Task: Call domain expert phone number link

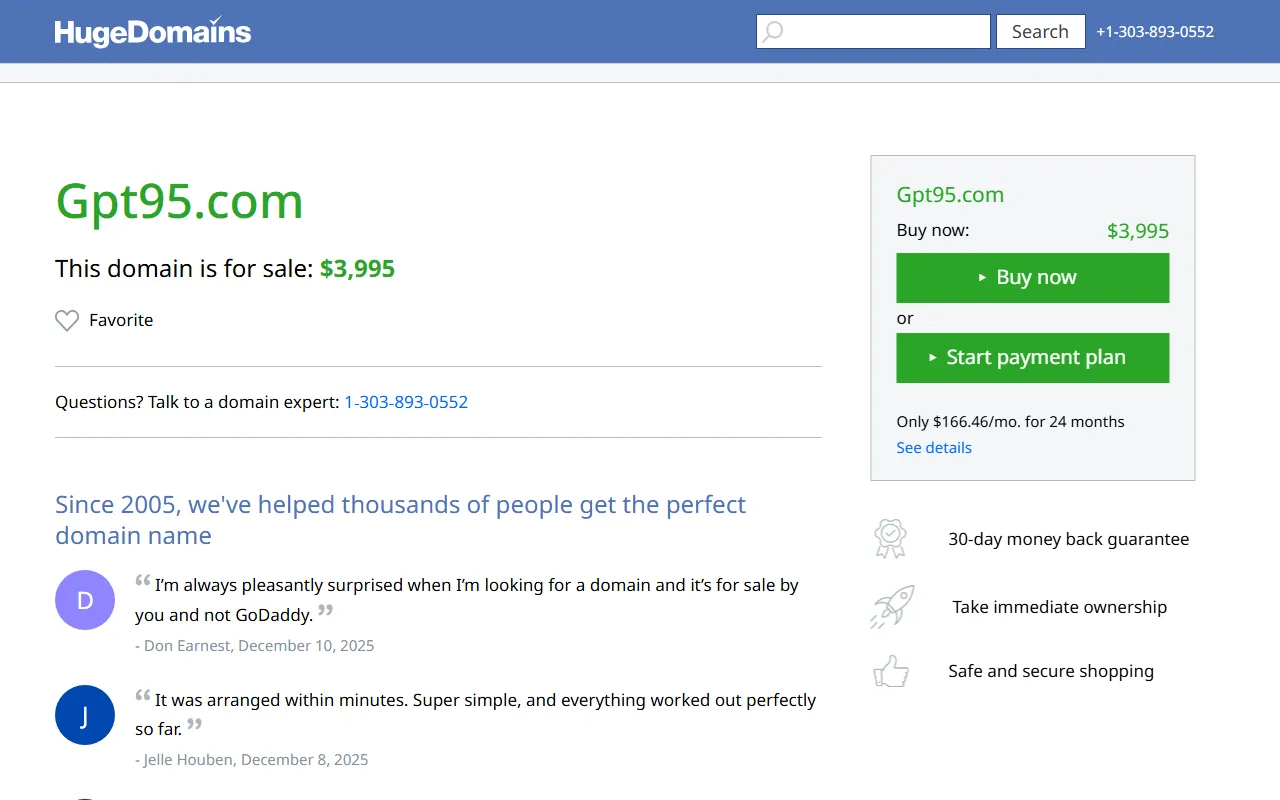Action: pyautogui.click(x=406, y=402)
